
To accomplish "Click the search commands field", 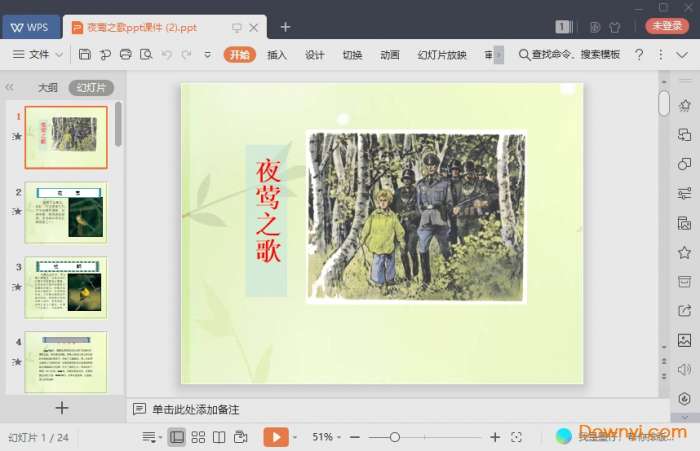I will 569,54.
